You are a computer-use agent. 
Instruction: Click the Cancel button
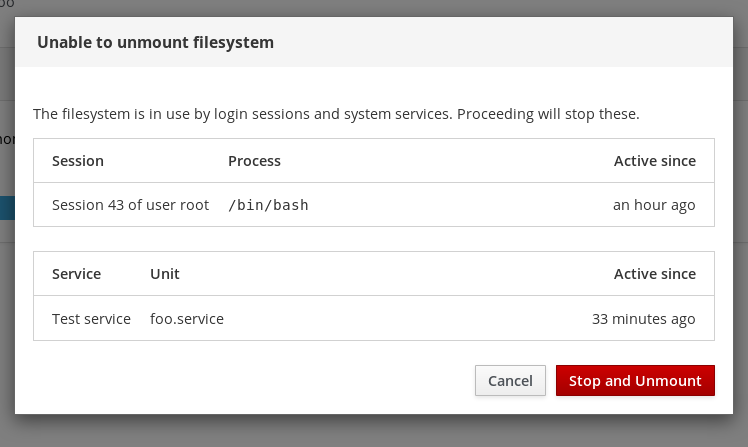pos(510,381)
